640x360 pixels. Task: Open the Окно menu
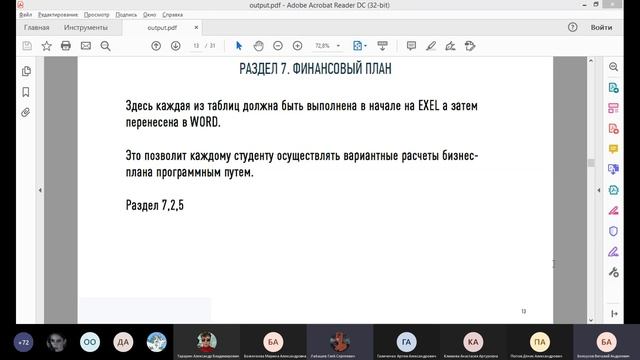coord(149,15)
